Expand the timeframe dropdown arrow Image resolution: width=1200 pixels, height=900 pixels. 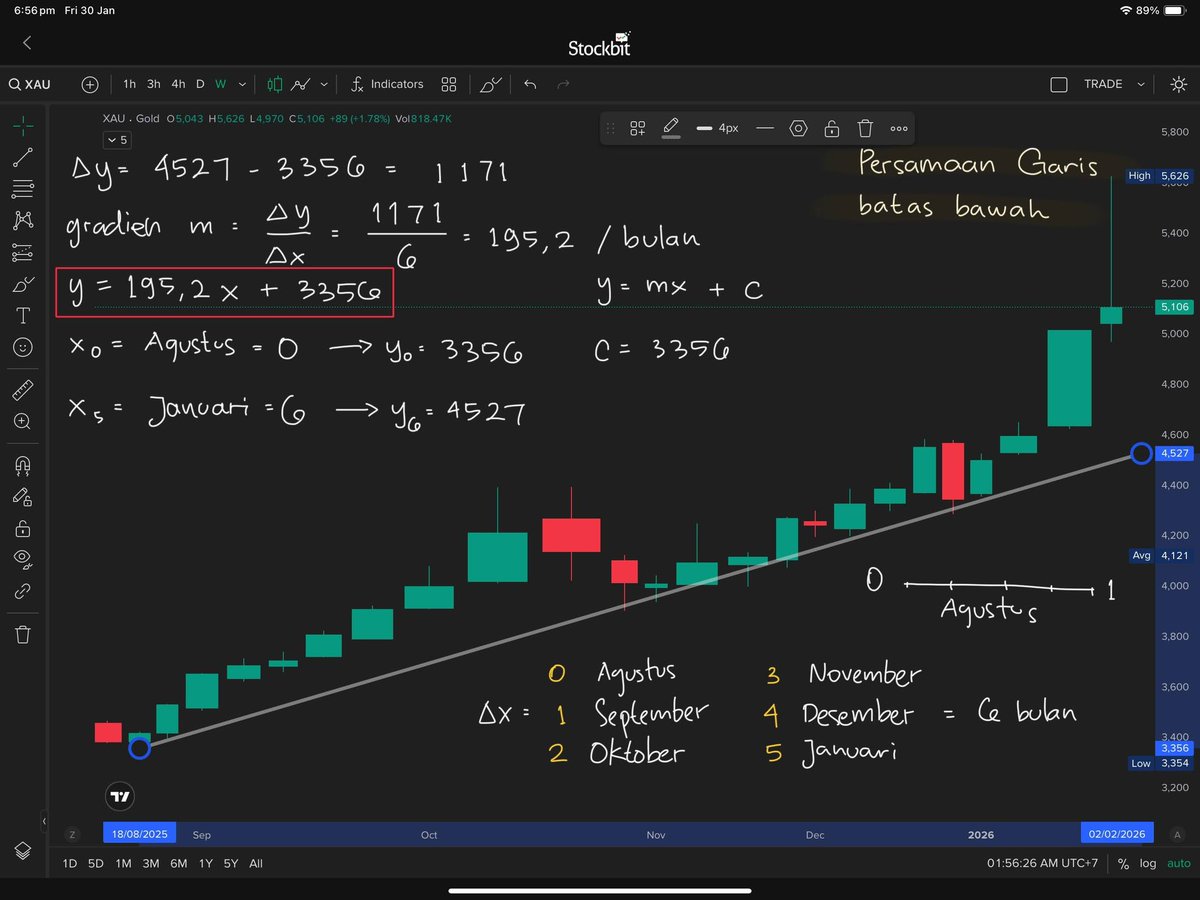[x=242, y=85]
